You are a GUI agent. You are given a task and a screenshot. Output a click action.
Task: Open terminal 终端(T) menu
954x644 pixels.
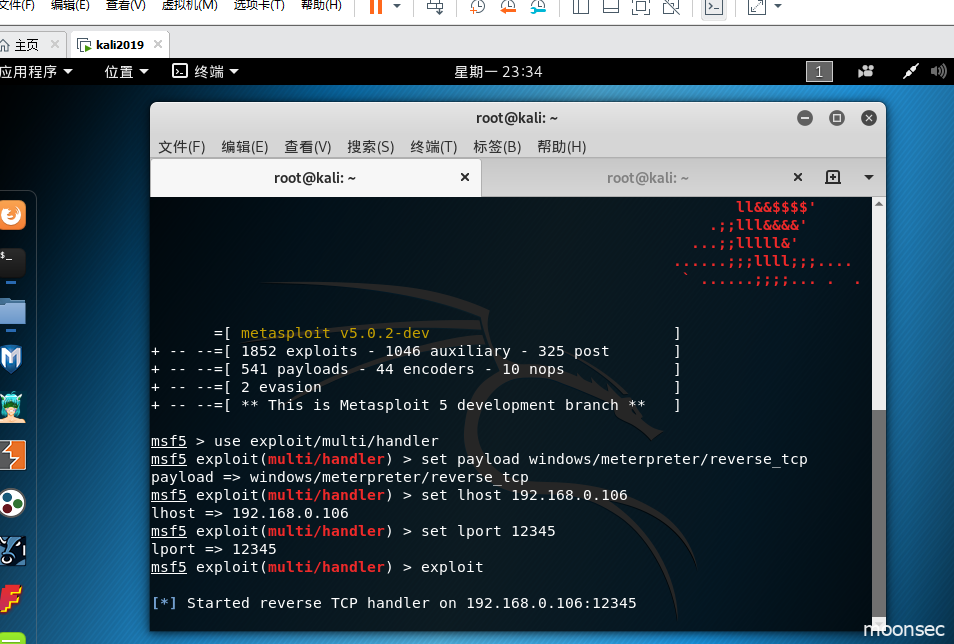click(x=434, y=147)
